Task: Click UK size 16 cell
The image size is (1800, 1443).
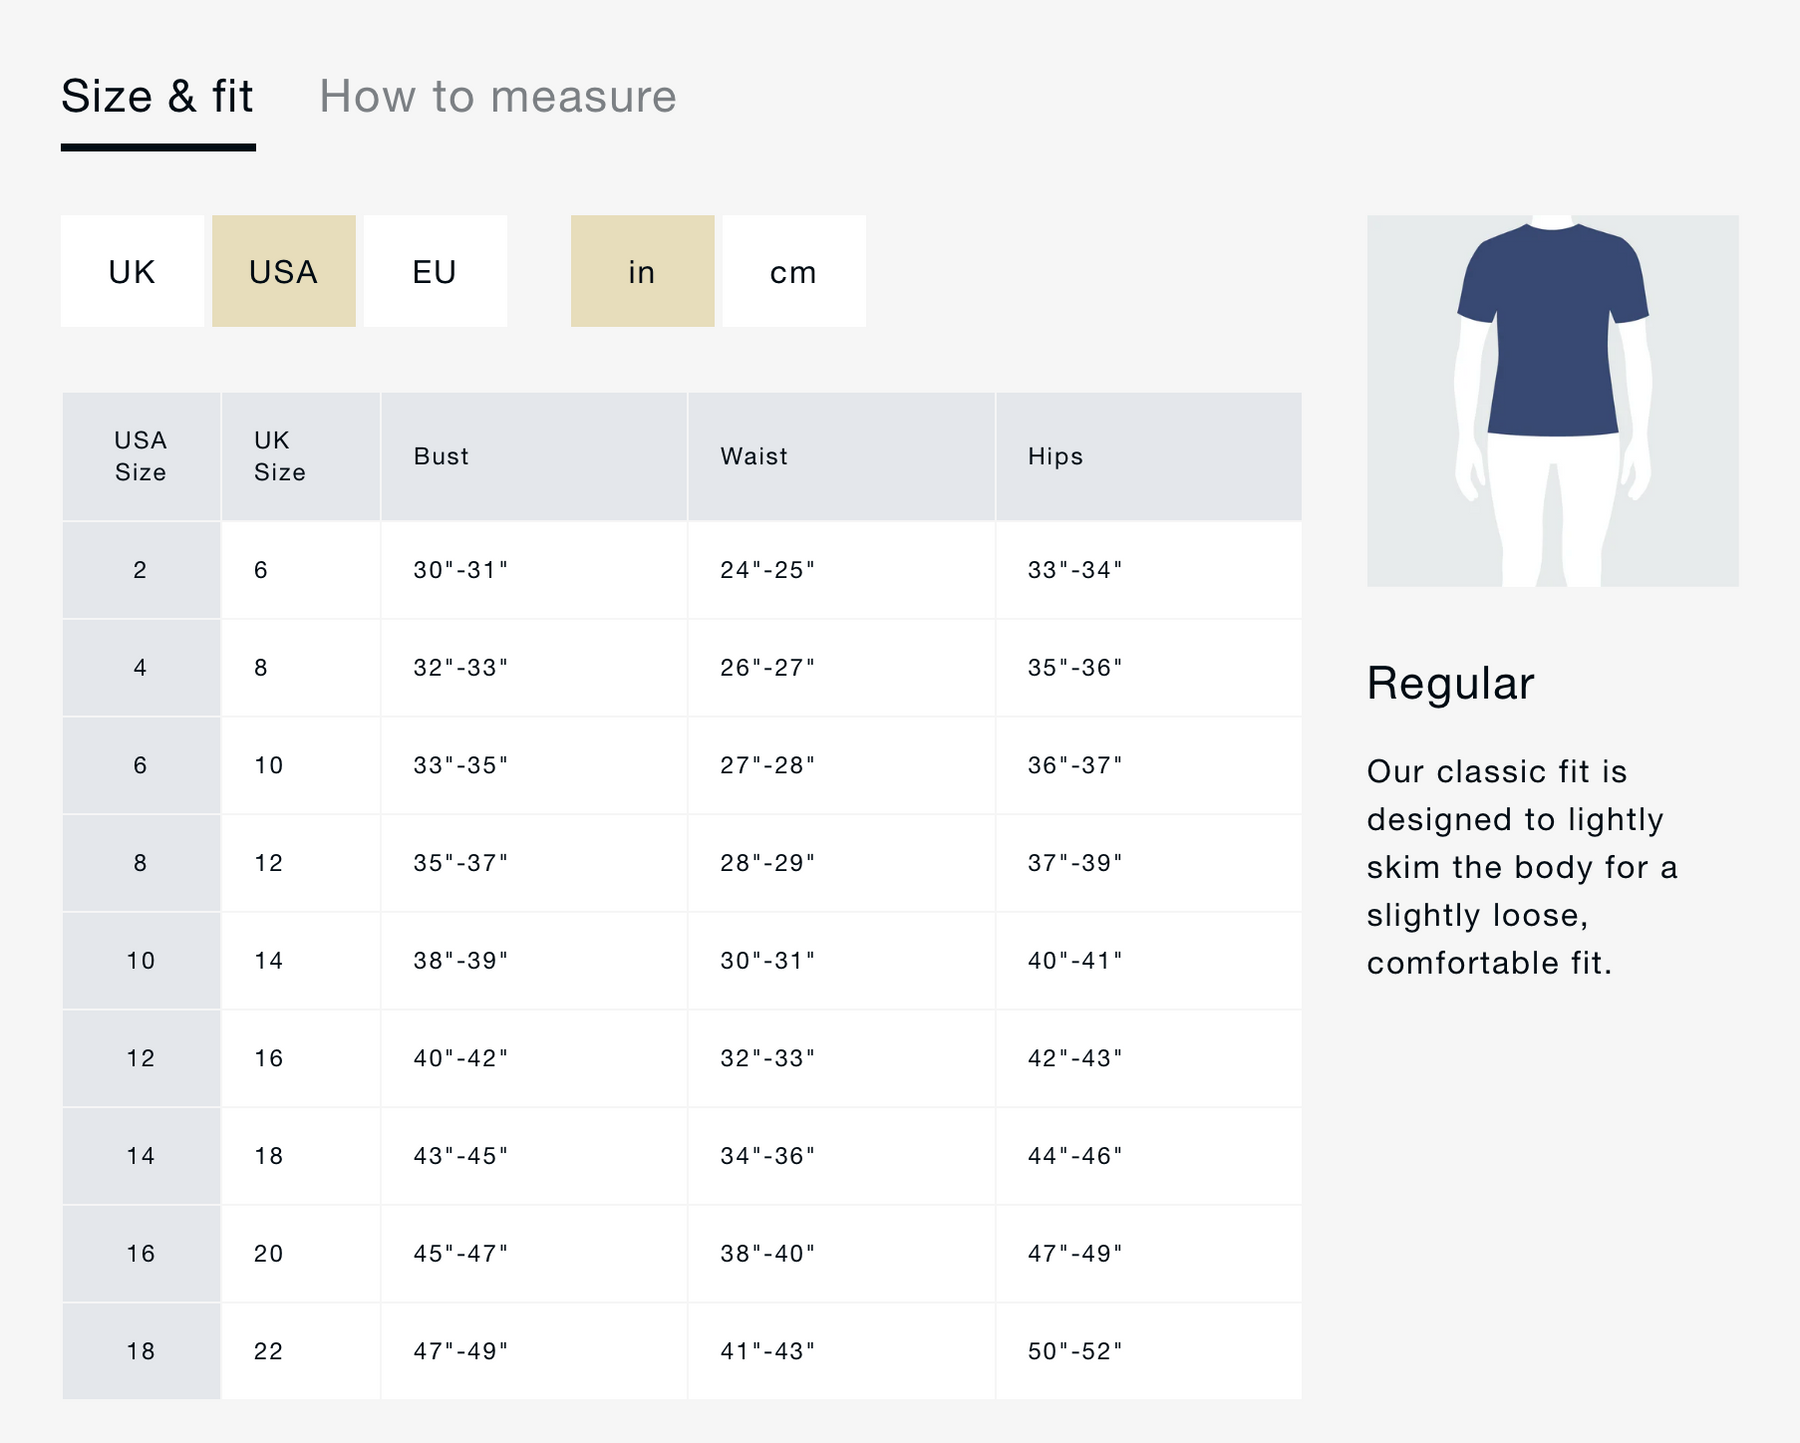Action: point(268,1058)
